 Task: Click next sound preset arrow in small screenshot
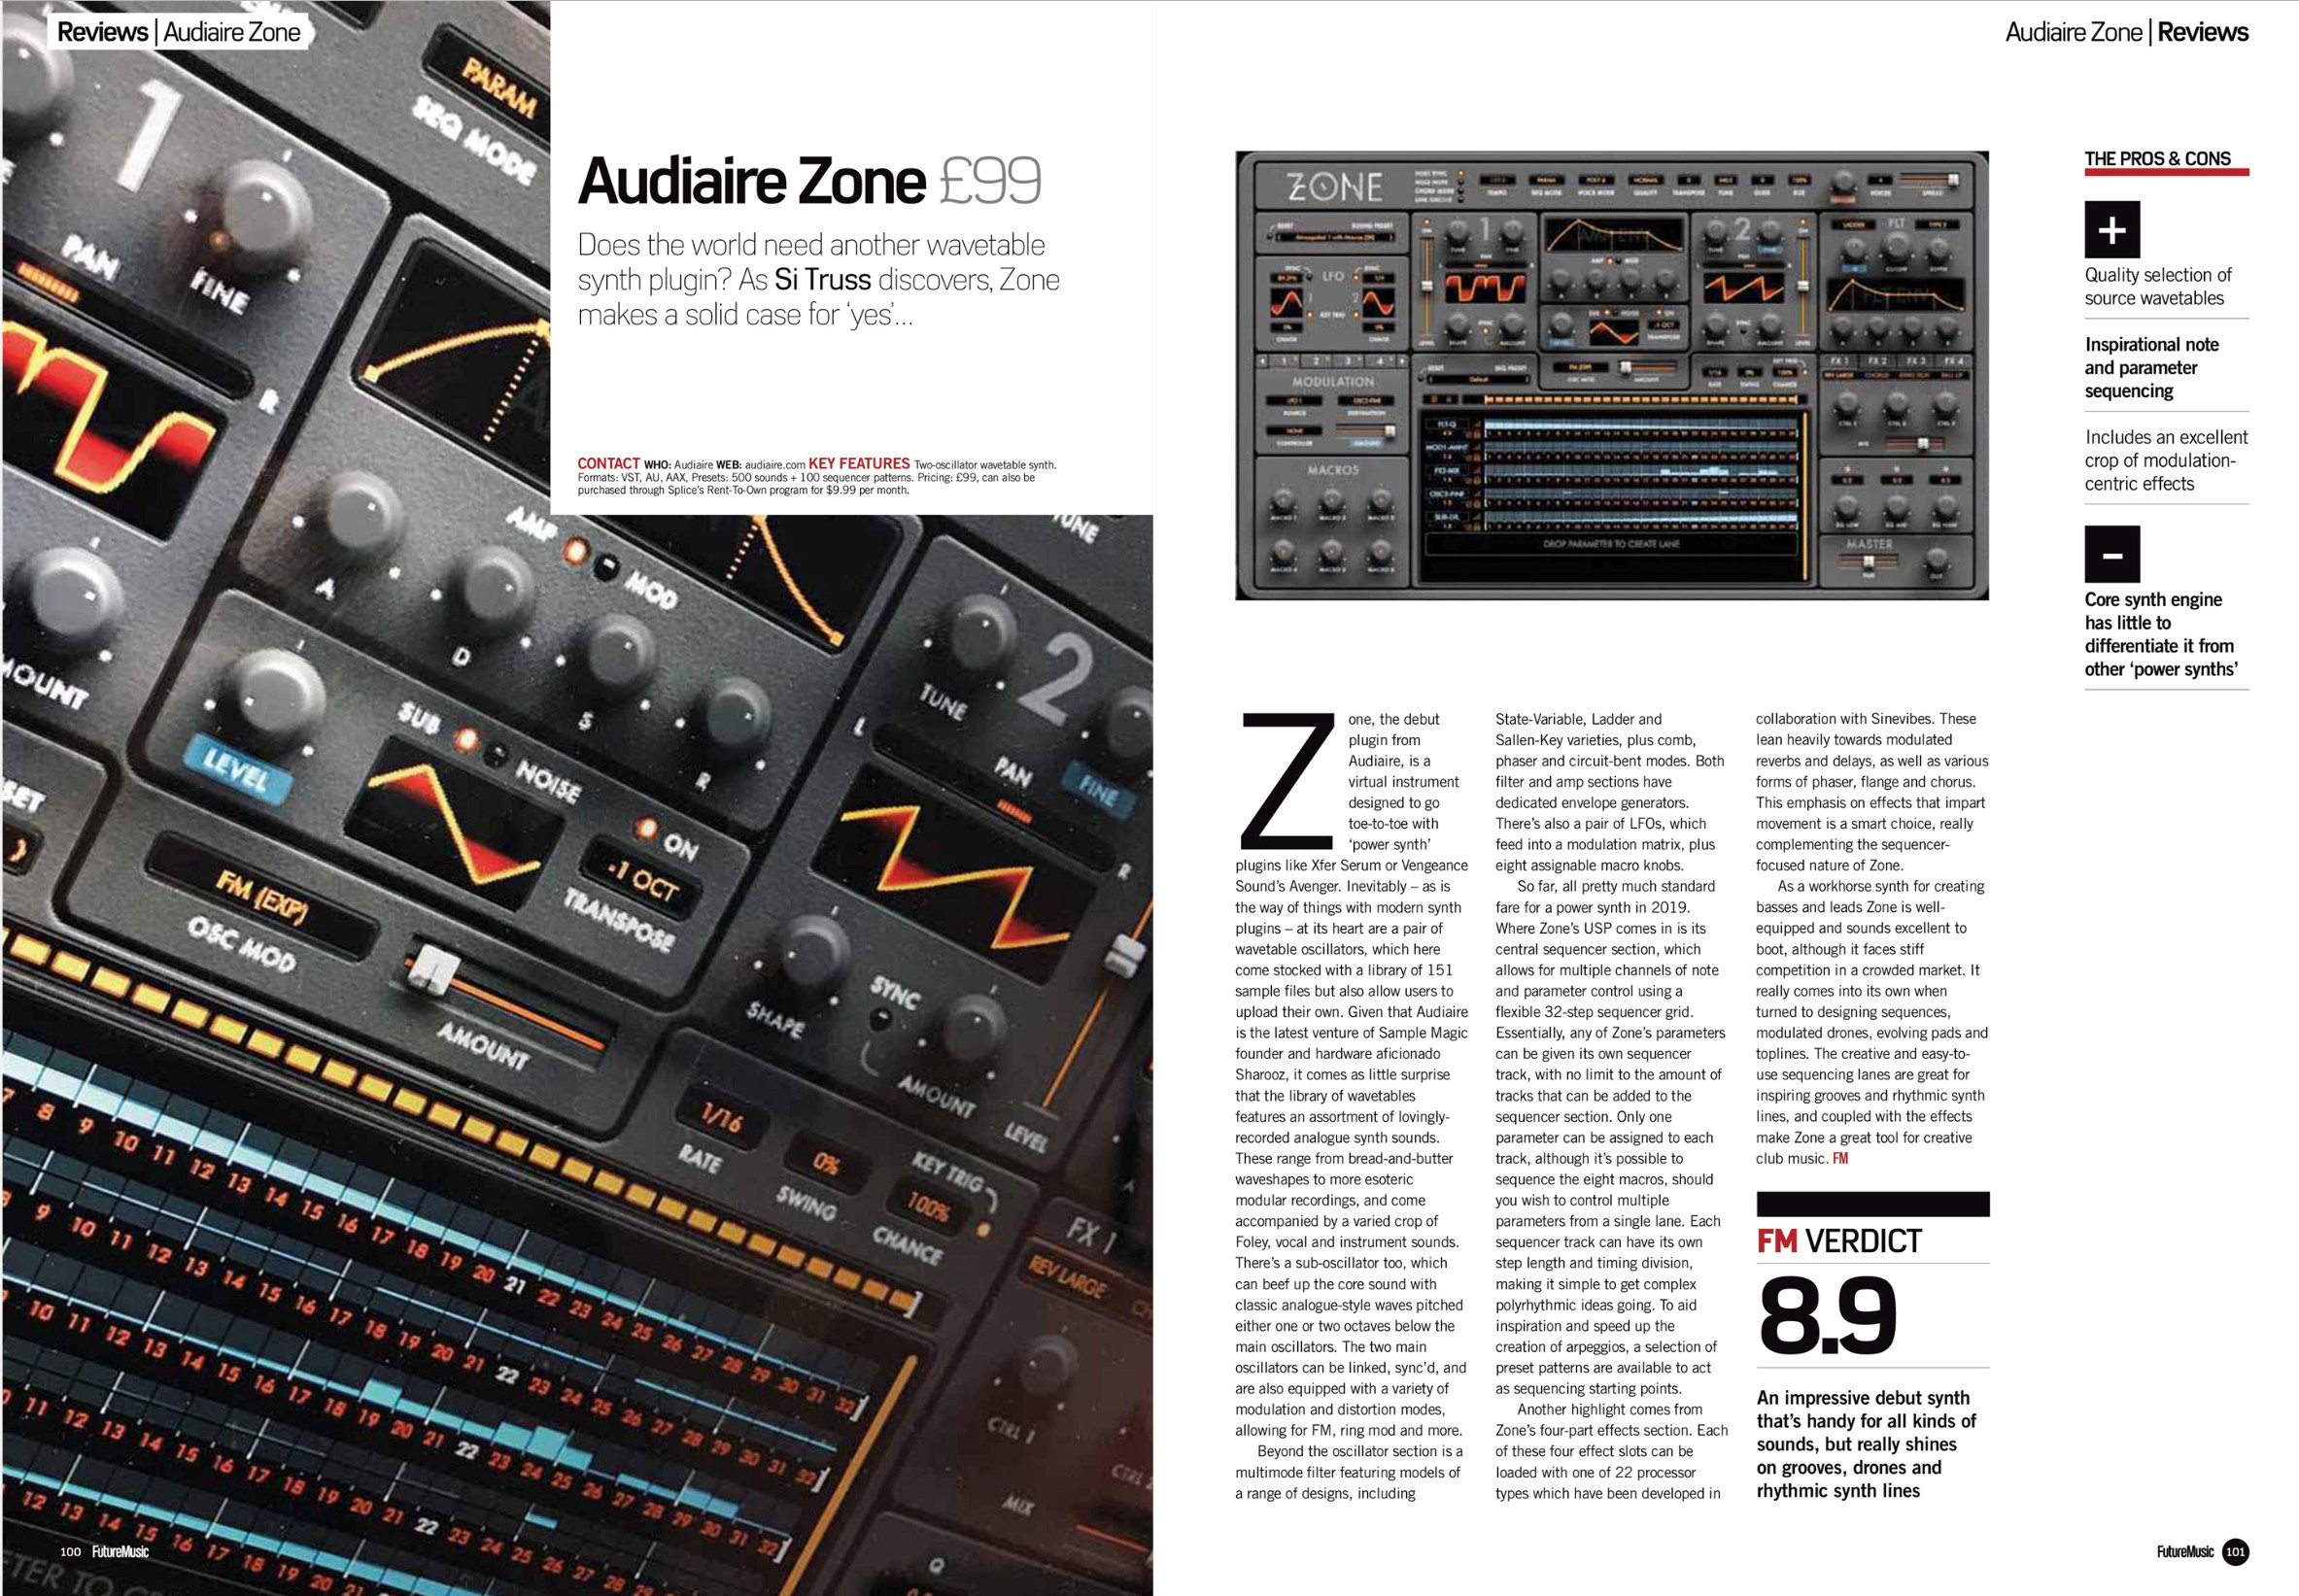(x=1391, y=237)
